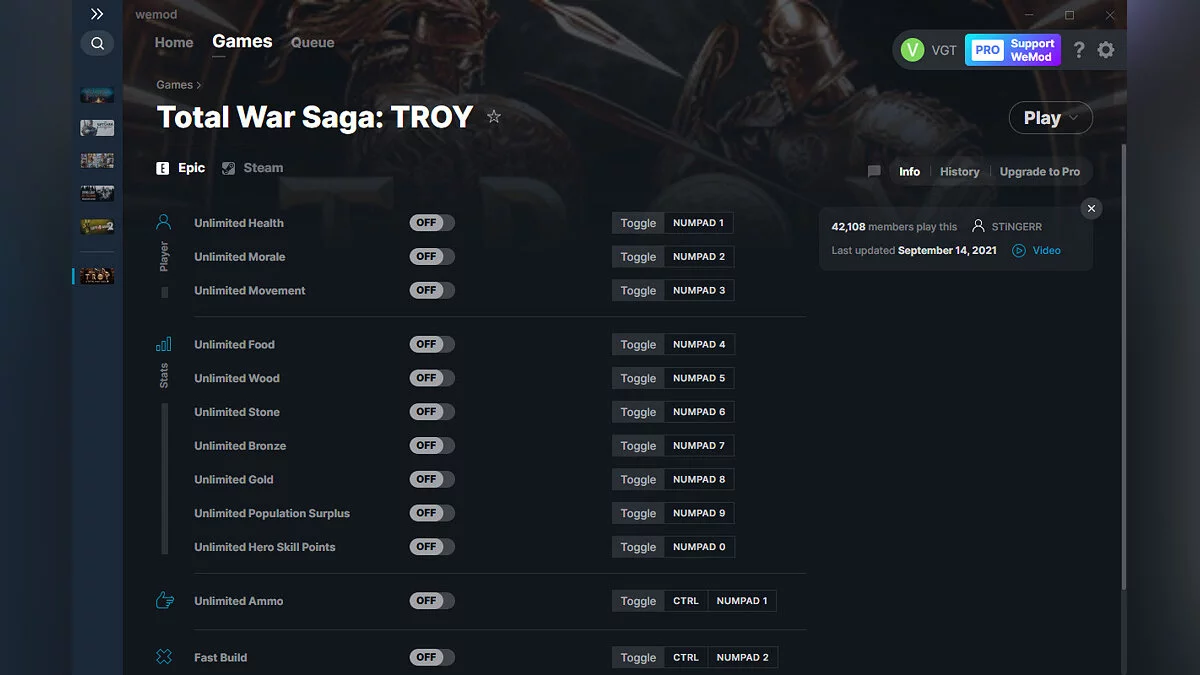Viewport: 1200px width, 675px height.
Task: Switch to the Steam platform tab
Action: tap(253, 168)
